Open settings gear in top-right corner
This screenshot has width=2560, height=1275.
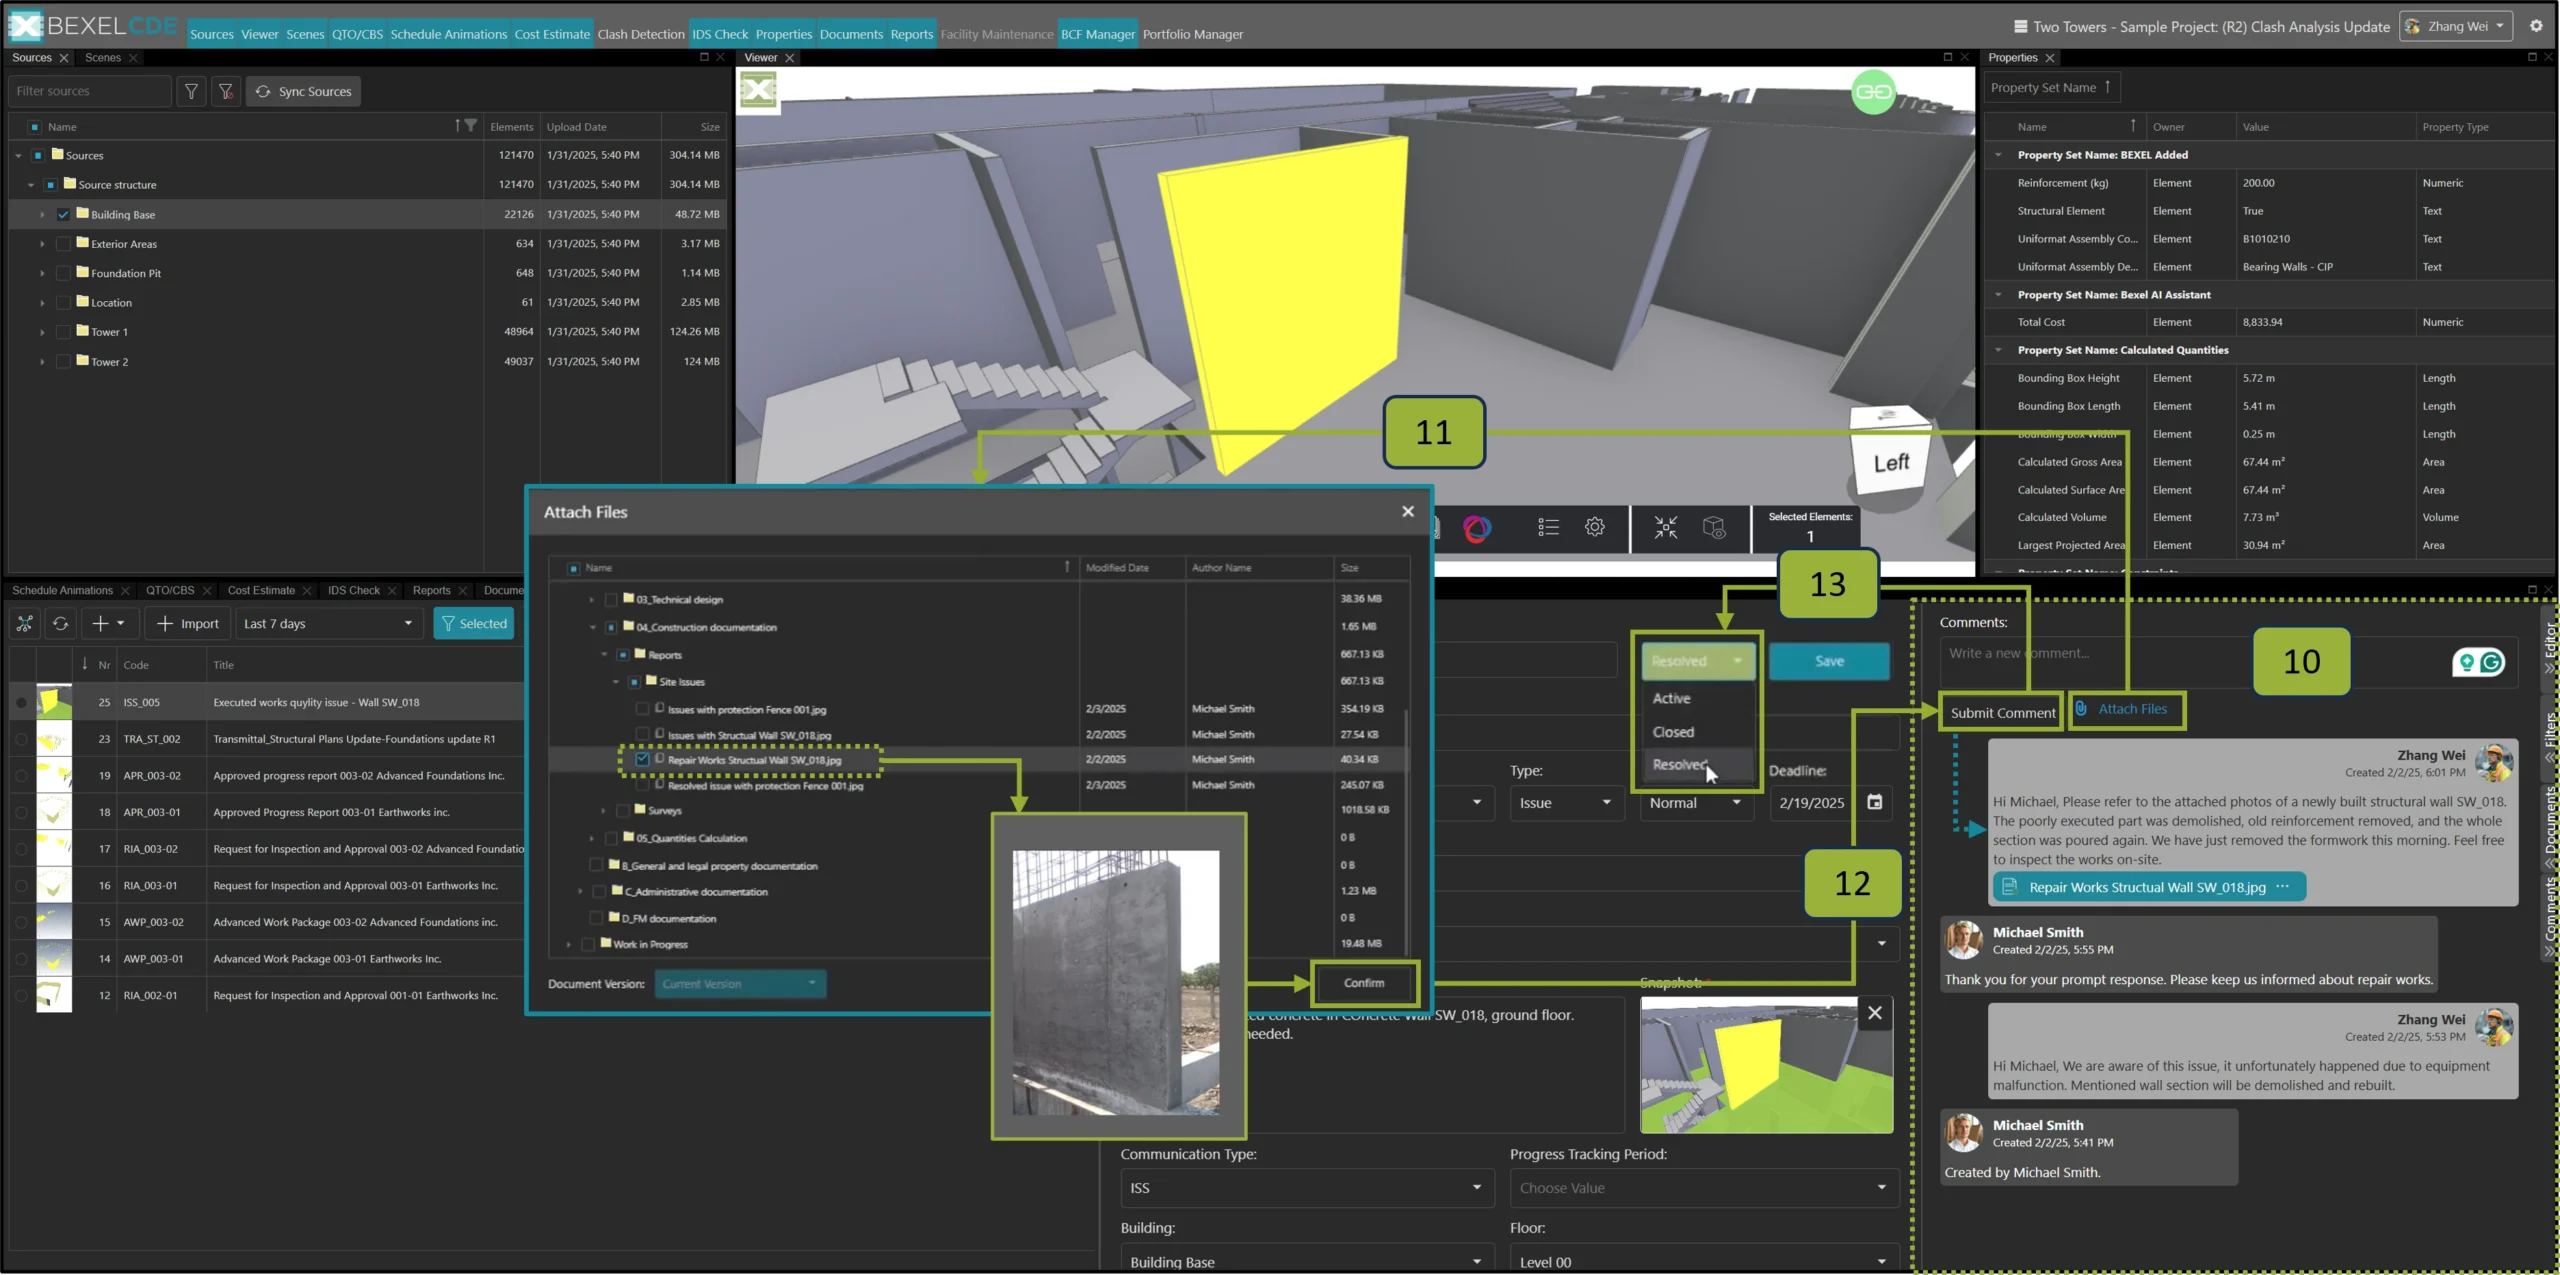pos(2536,27)
